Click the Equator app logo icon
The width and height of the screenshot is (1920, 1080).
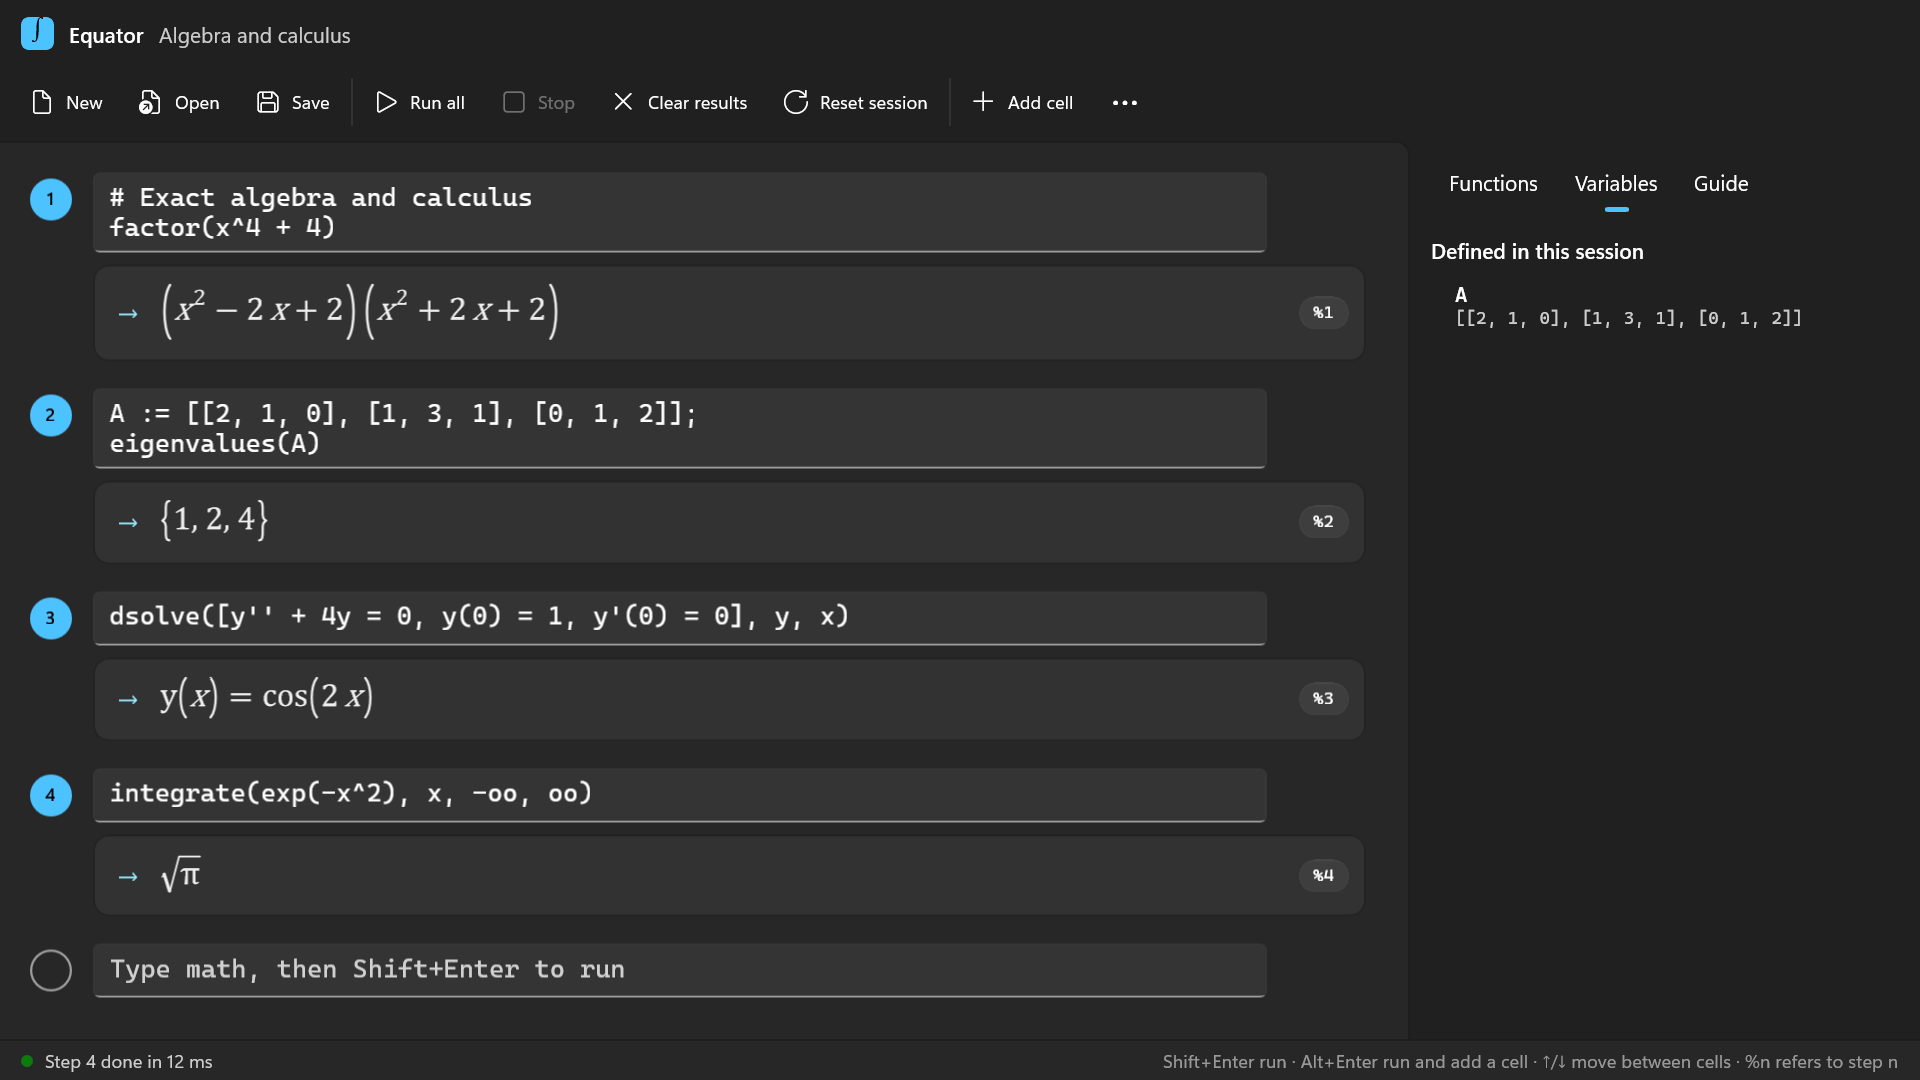click(37, 34)
